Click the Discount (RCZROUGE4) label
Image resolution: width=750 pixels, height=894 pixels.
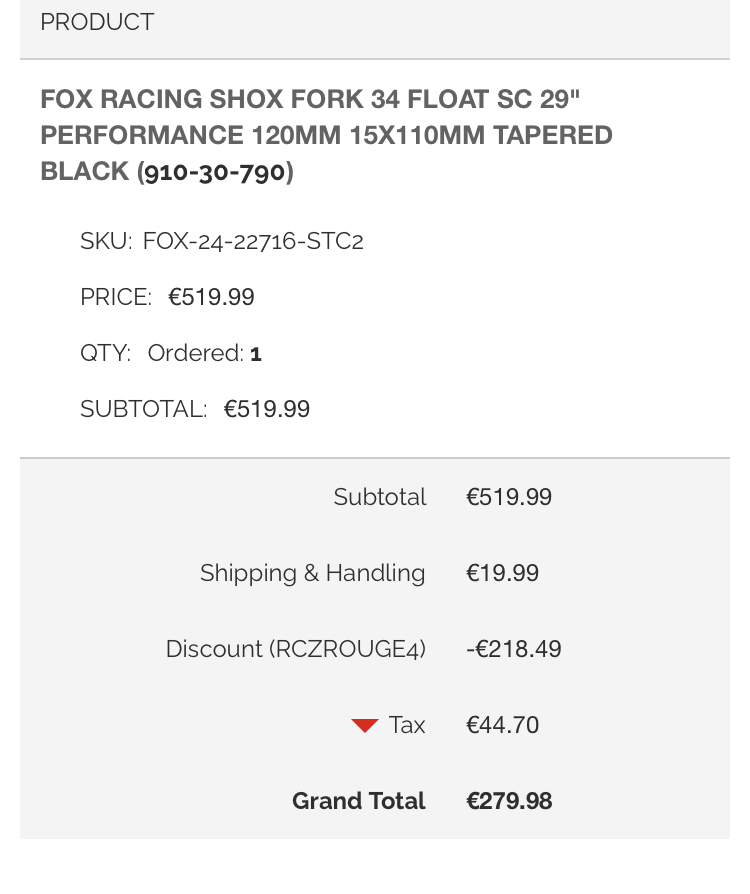295,649
